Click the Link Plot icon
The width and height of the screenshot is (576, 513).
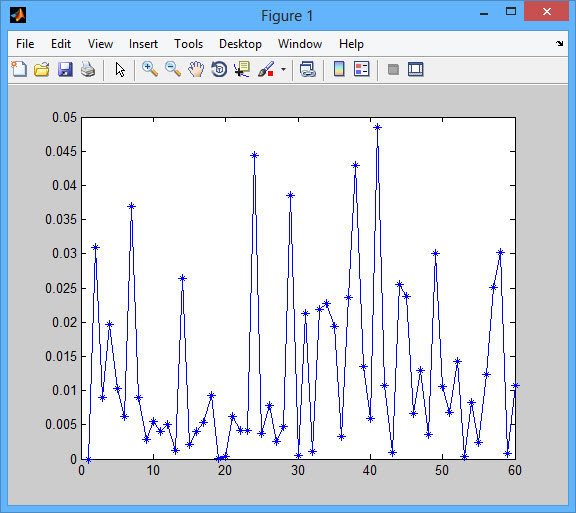coord(308,69)
